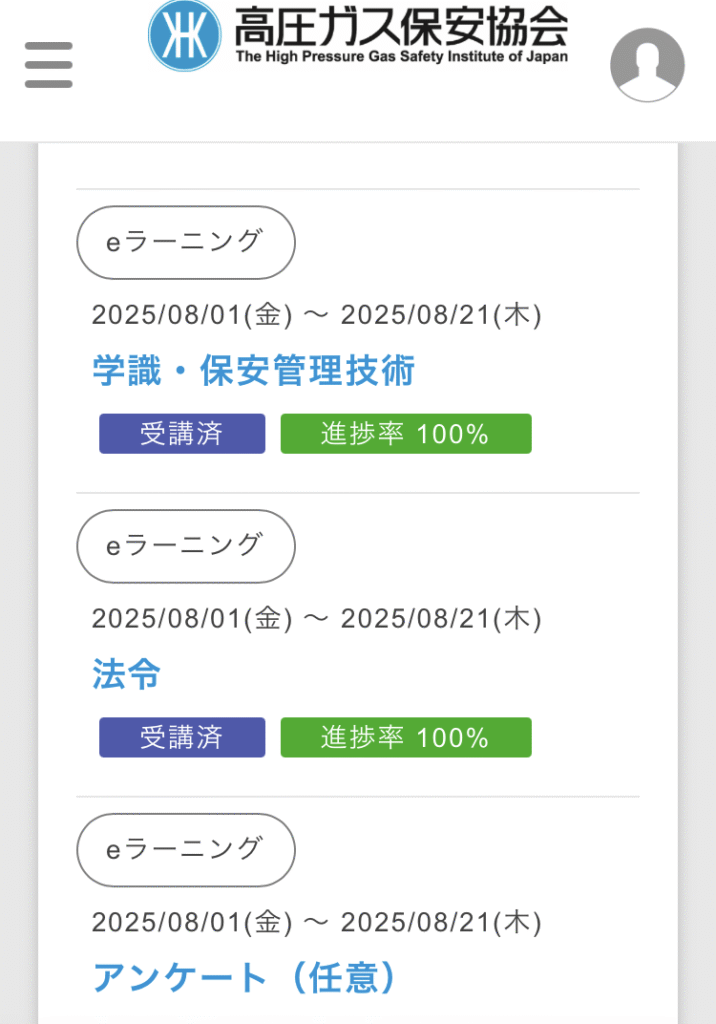Screen dimensions: 716x1024
Task: Click the 受講済 badge under 法令
Action: tap(182, 737)
